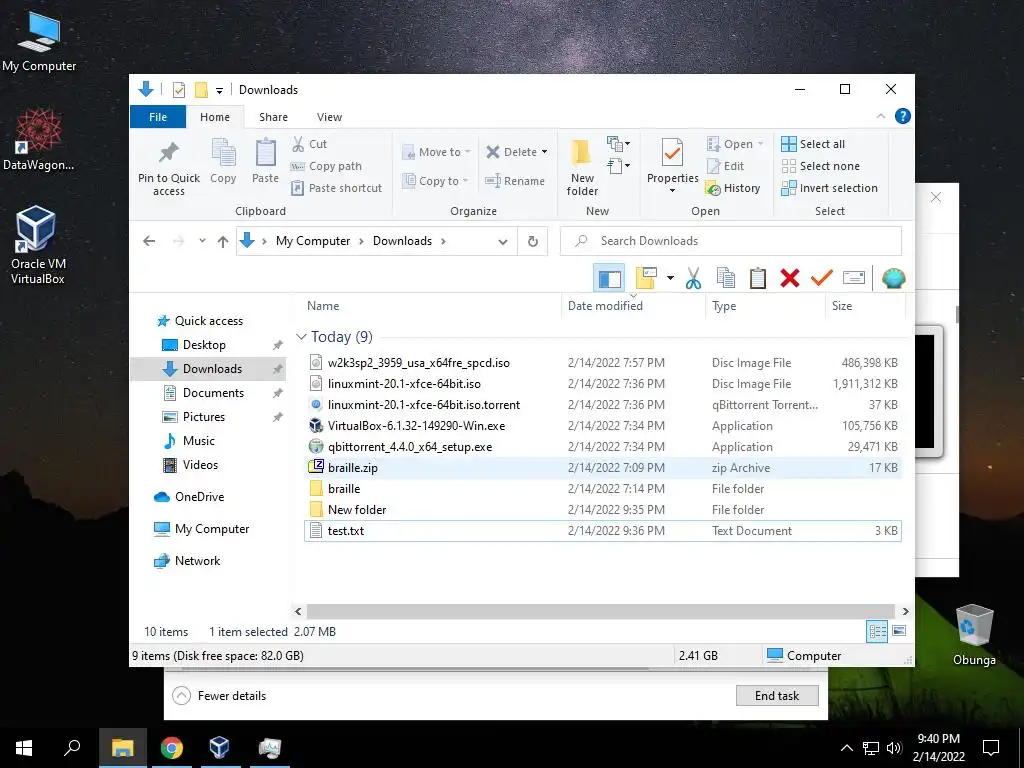This screenshot has height=768, width=1024.
Task: Toggle the navigation pane toolbar button
Action: 609,278
